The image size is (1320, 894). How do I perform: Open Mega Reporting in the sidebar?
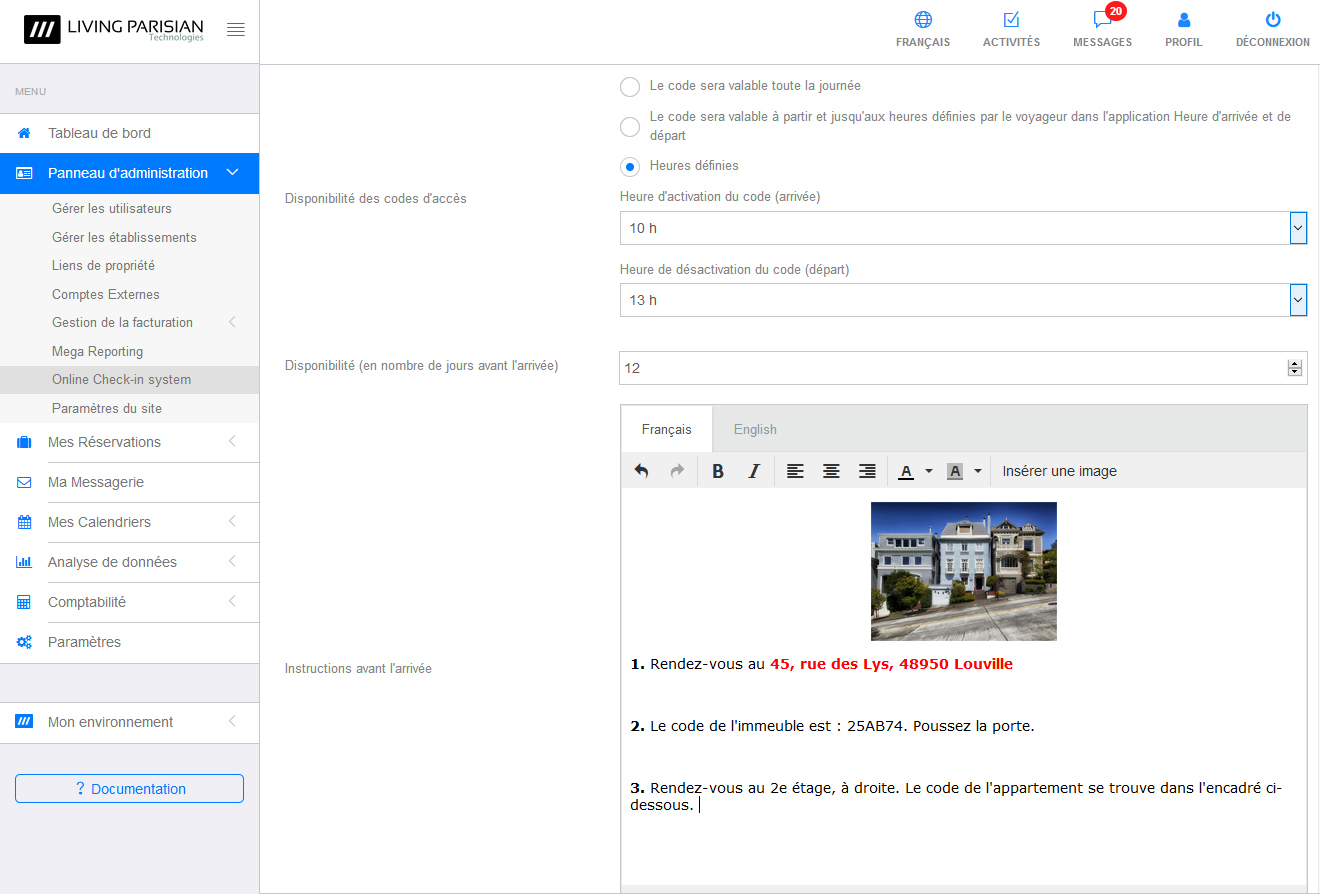(x=97, y=351)
